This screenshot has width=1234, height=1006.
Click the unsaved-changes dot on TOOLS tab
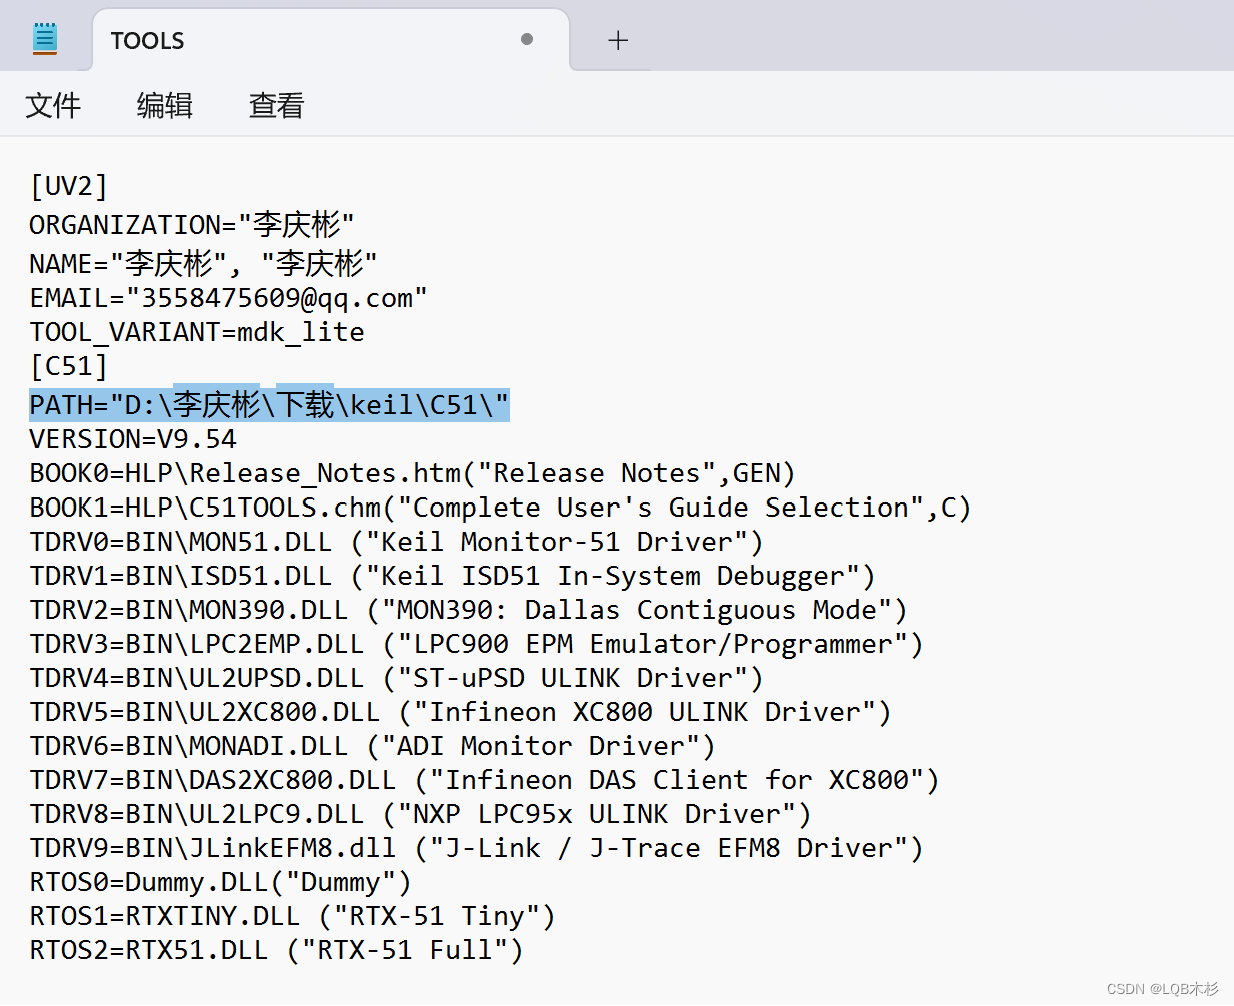click(x=527, y=39)
